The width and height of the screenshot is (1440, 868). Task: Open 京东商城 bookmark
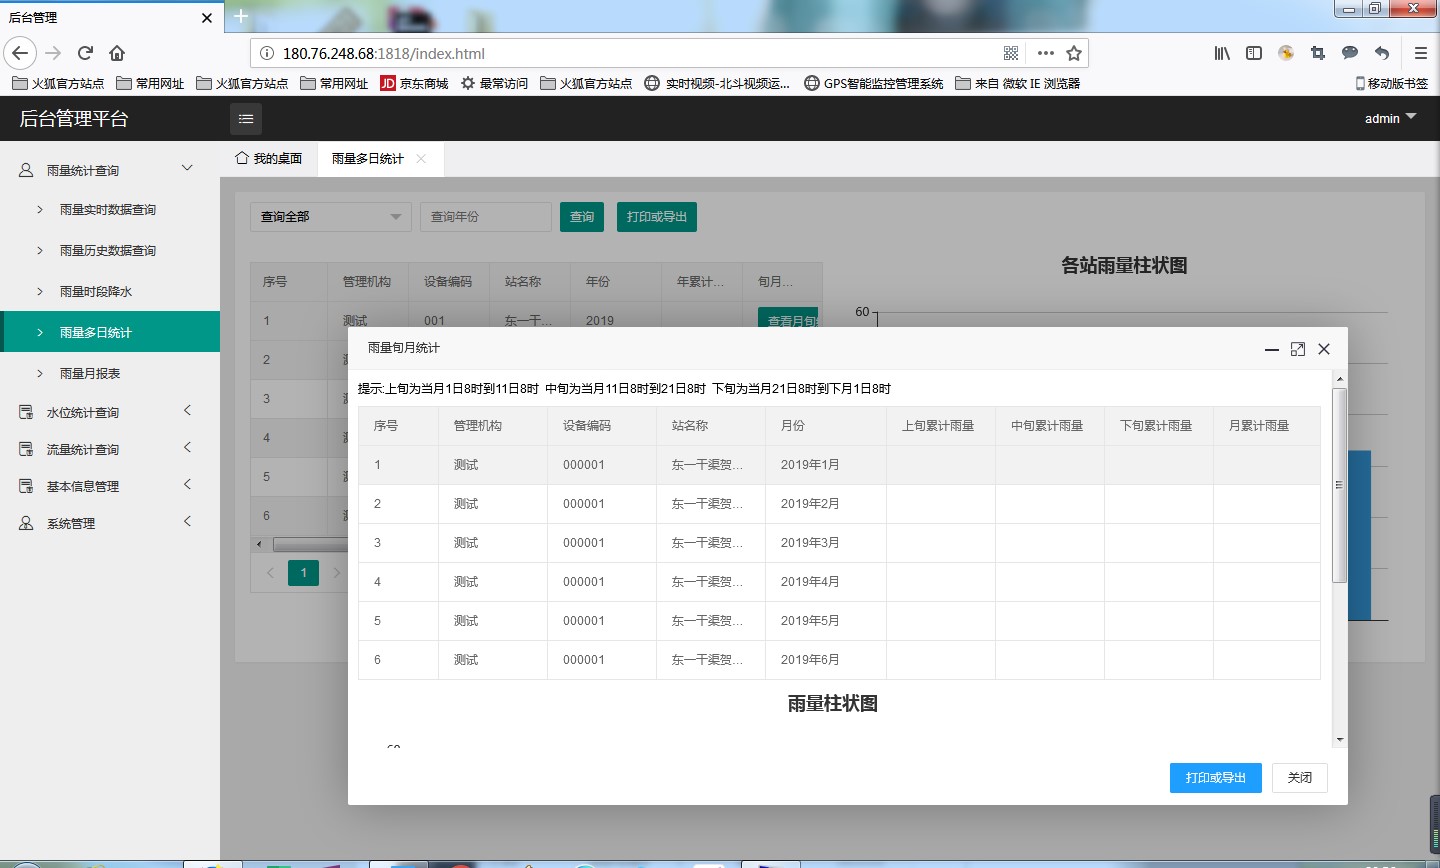coord(414,83)
